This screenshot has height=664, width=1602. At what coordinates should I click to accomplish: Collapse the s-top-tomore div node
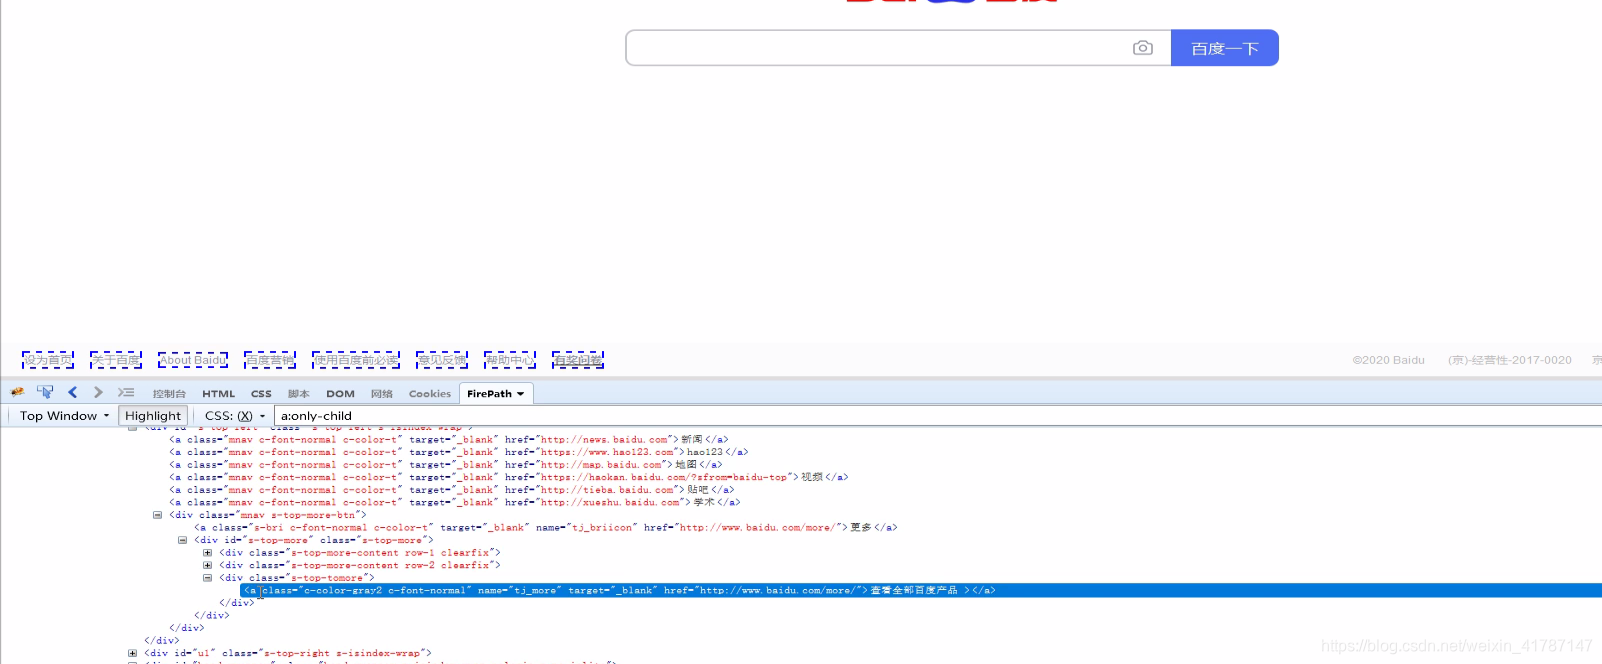[x=207, y=578]
